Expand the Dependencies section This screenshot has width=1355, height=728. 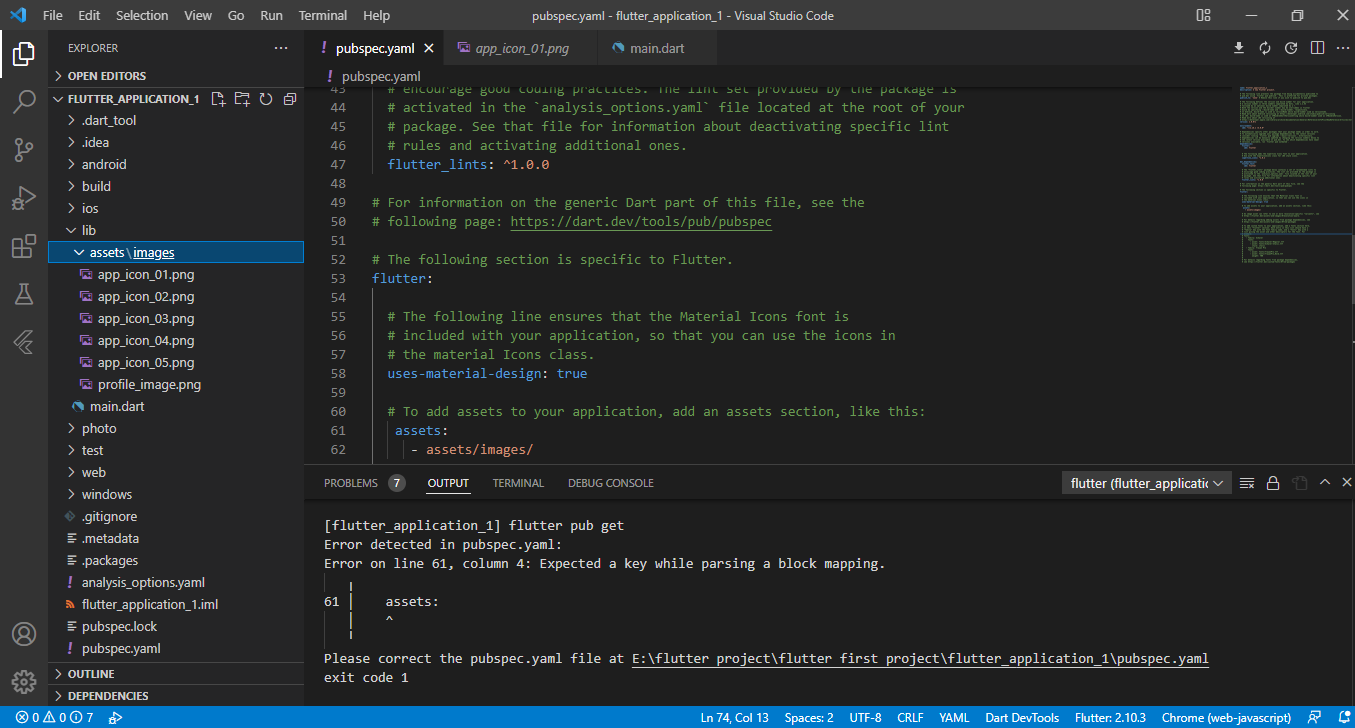click(x=176, y=696)
